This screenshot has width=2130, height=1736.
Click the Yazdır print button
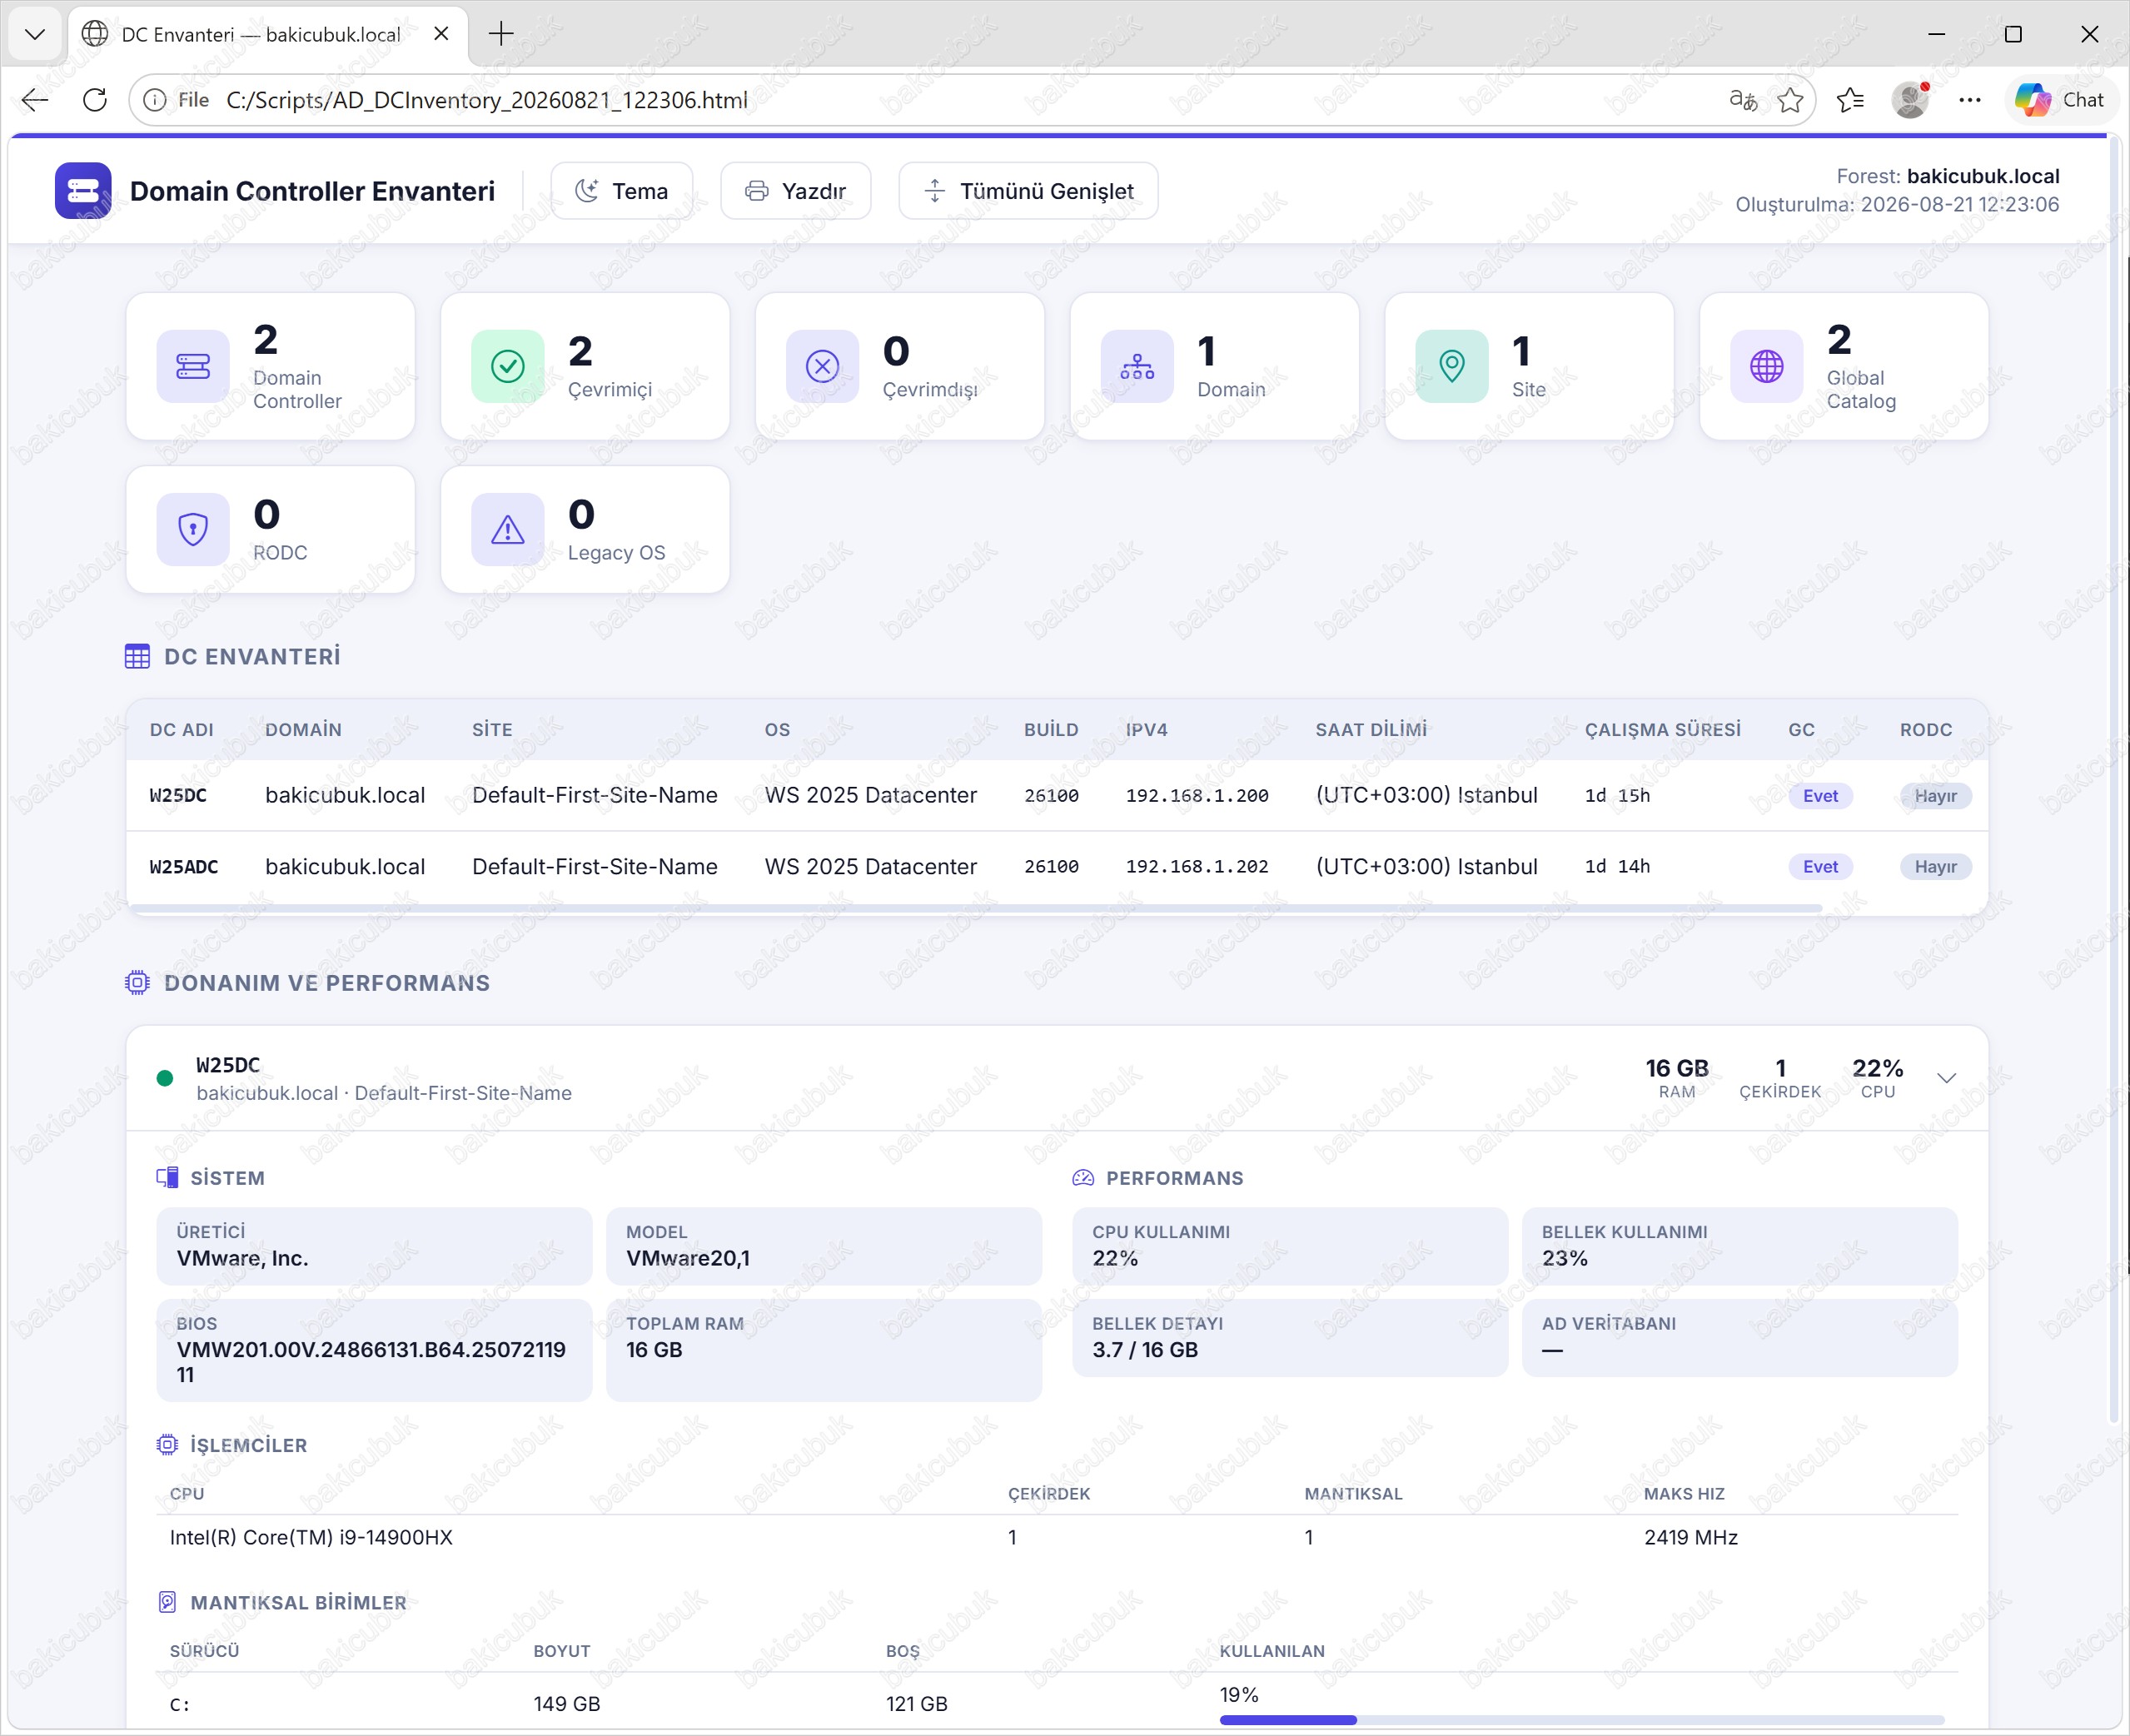[795, 191]
